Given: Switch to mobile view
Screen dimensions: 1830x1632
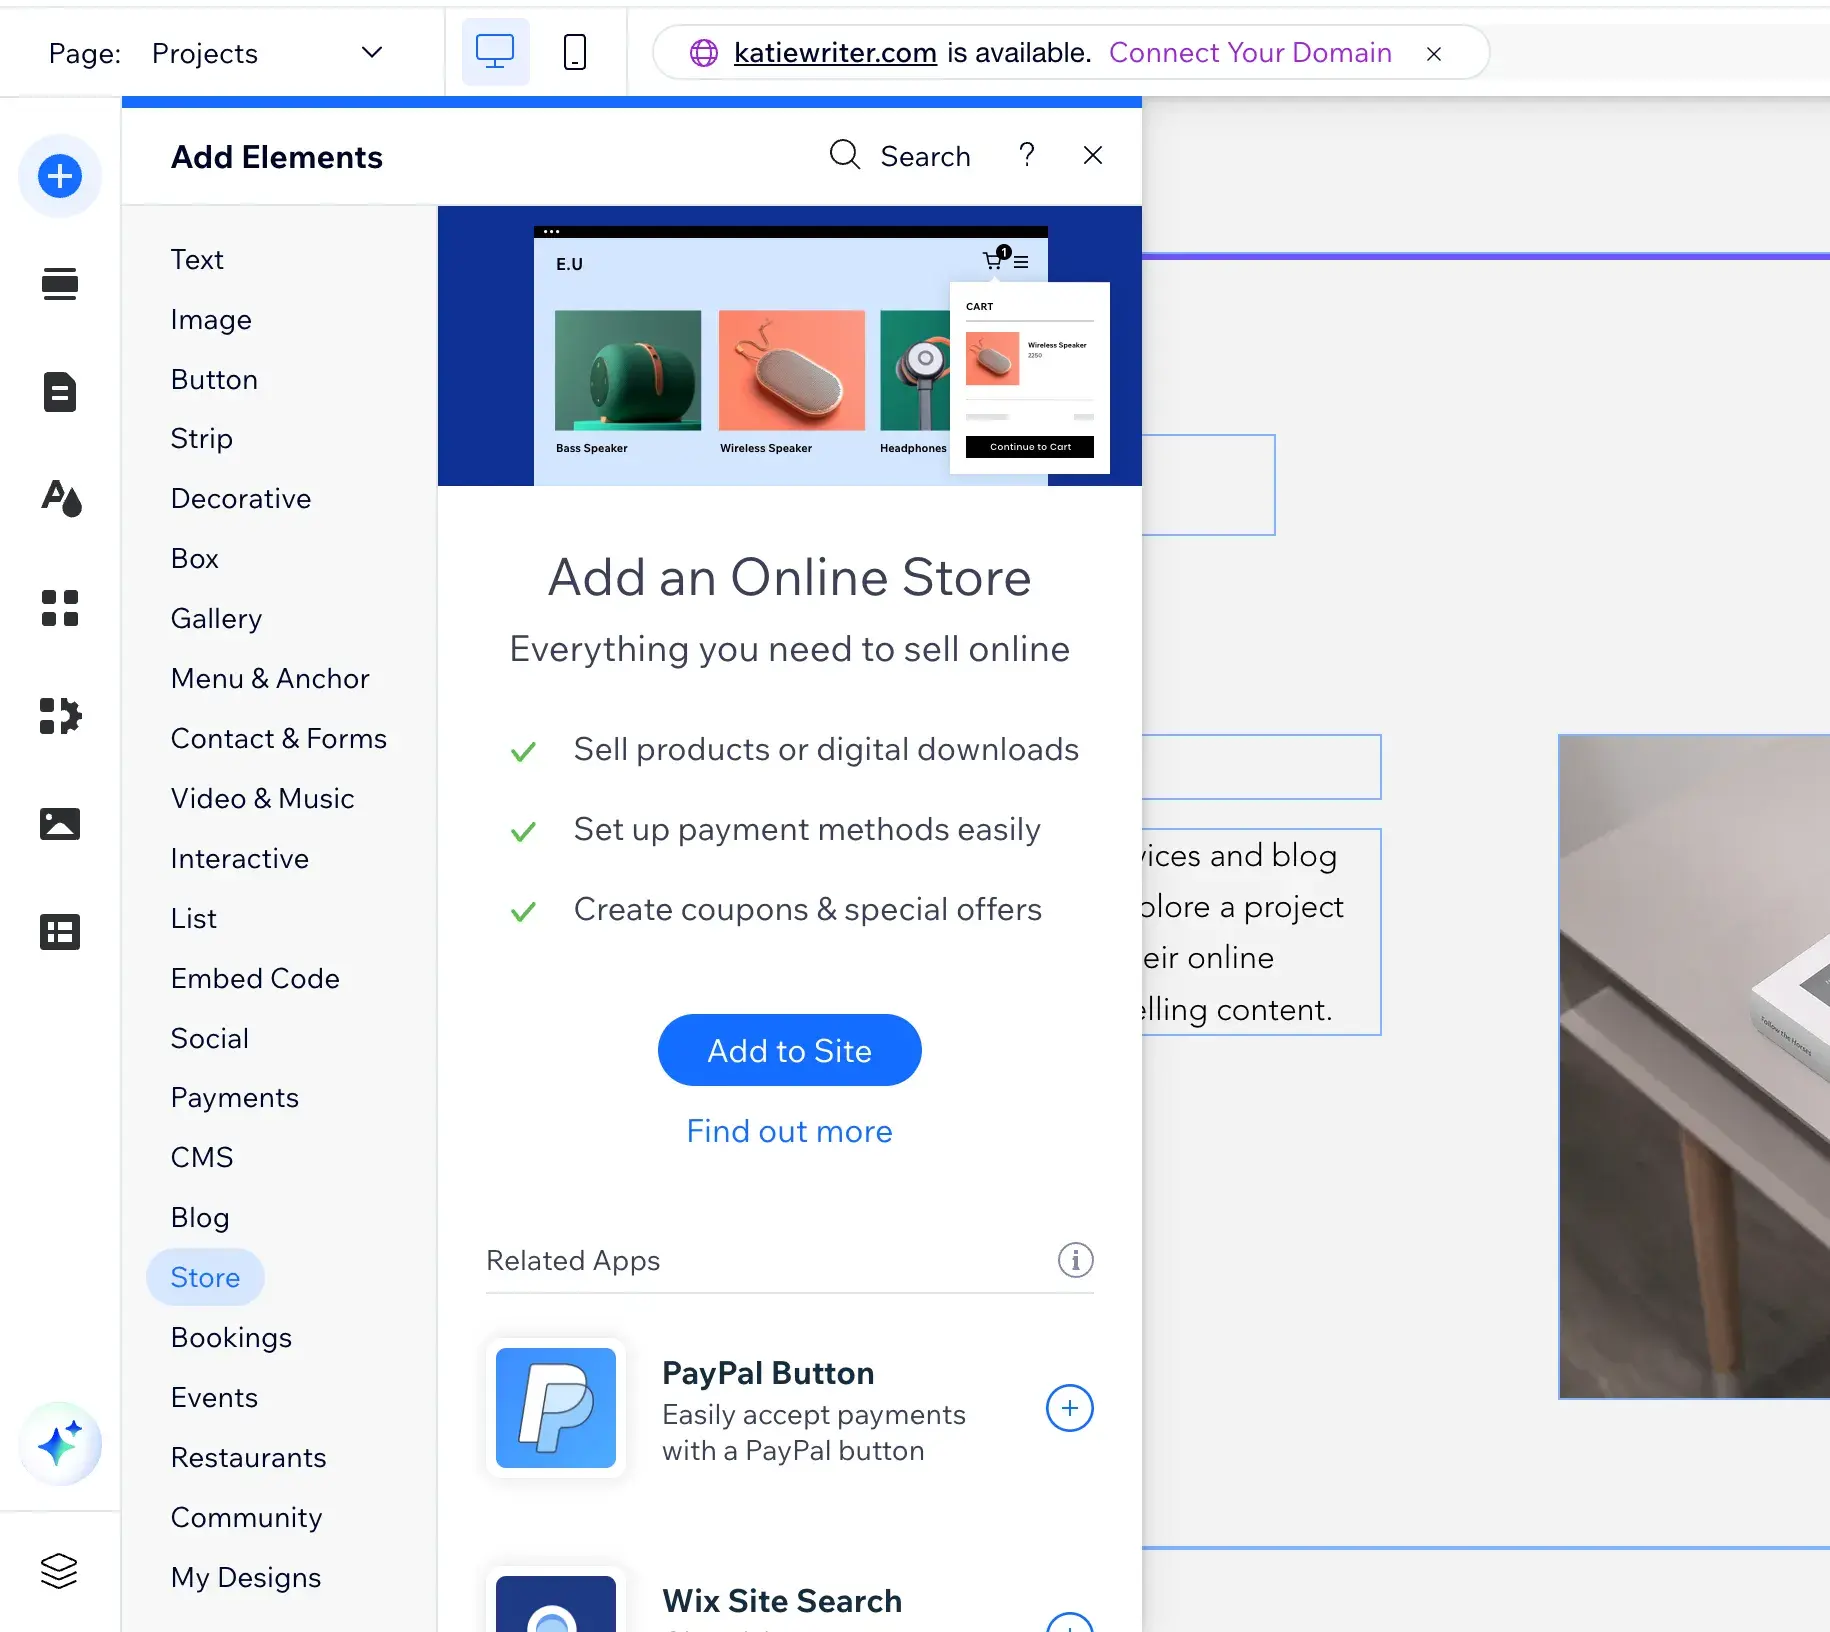Looking at the screenshot, I should tap(575, 52).
